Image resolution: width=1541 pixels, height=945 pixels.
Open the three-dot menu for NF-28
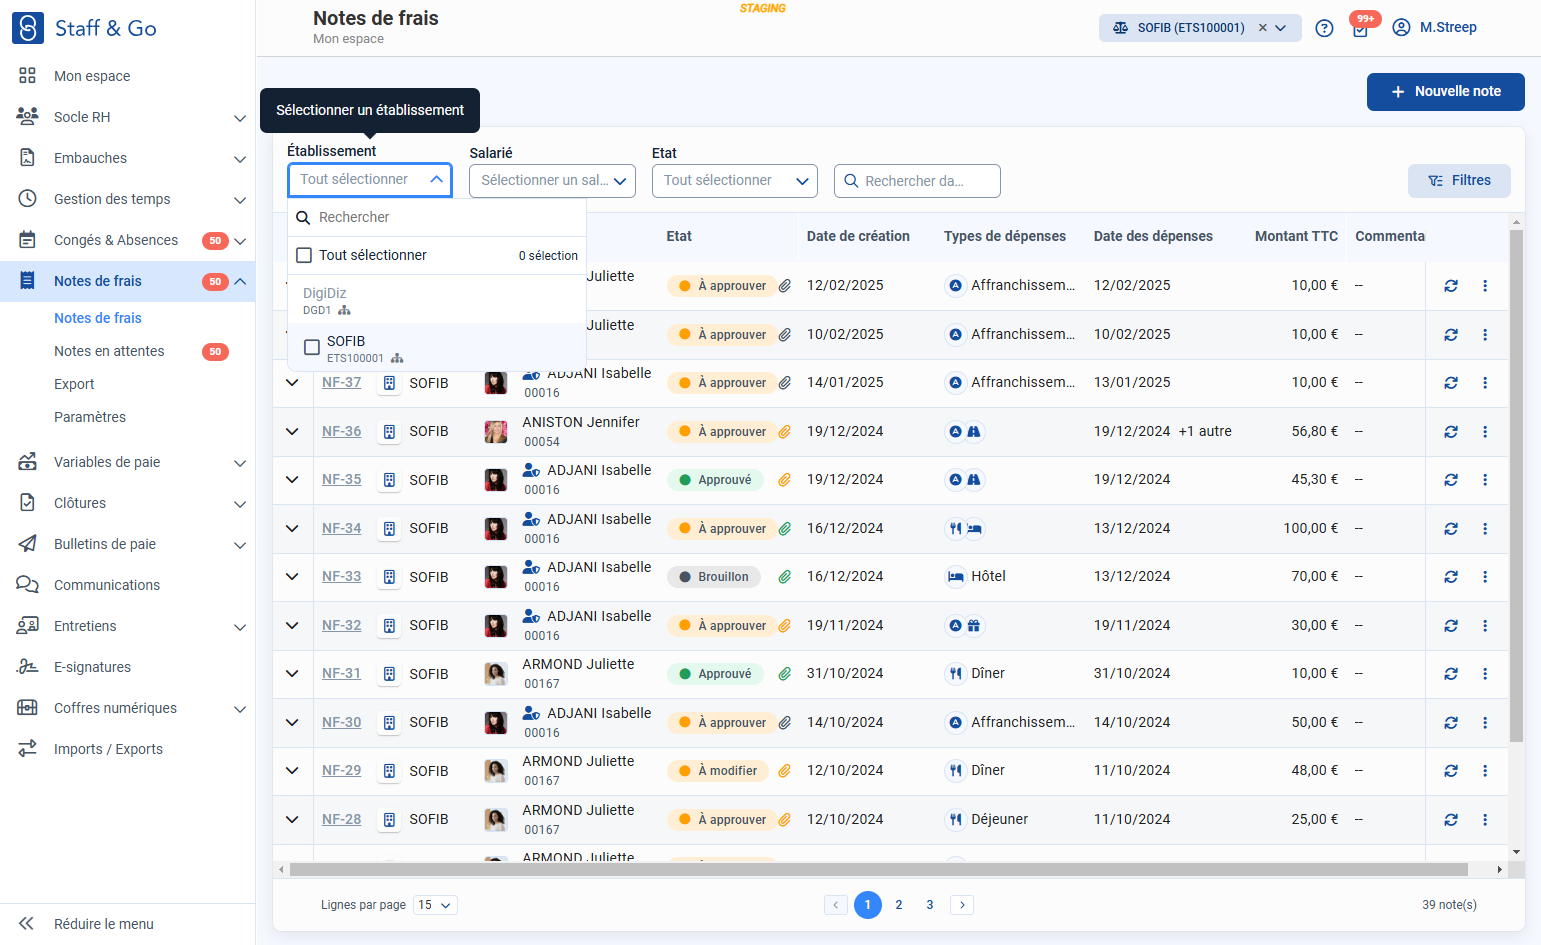[1485, 820]
